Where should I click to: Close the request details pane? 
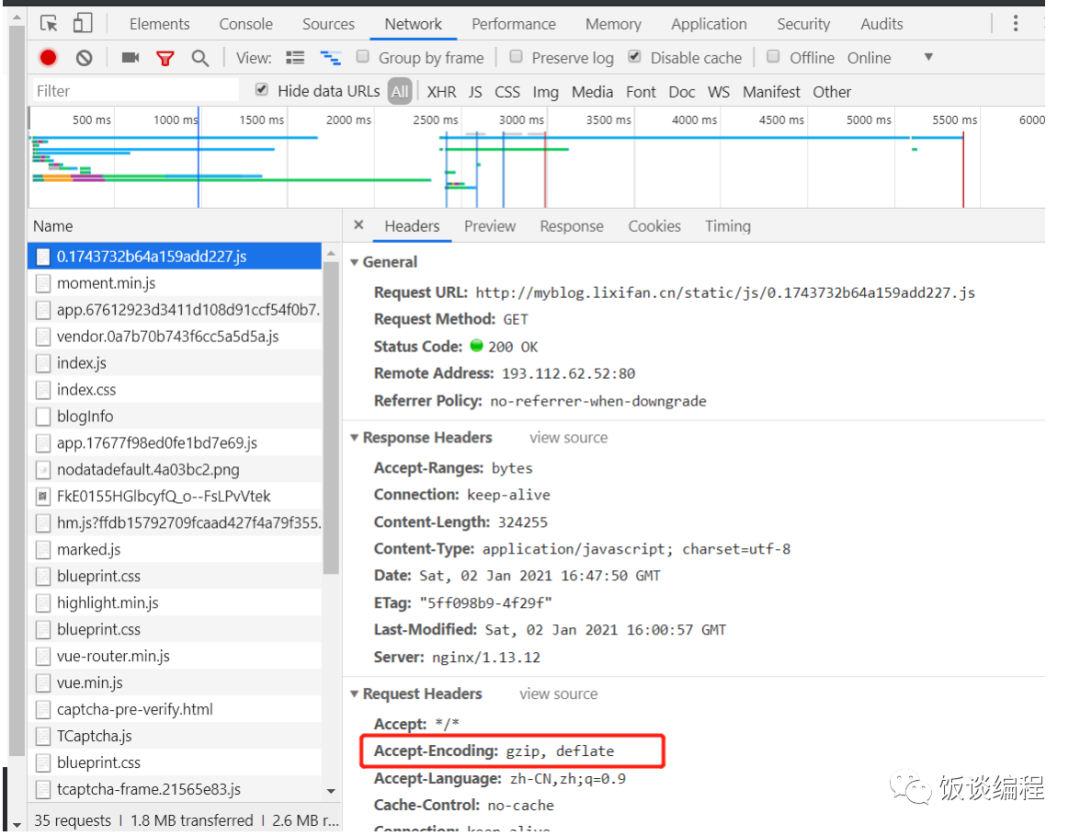click(358, 225)
